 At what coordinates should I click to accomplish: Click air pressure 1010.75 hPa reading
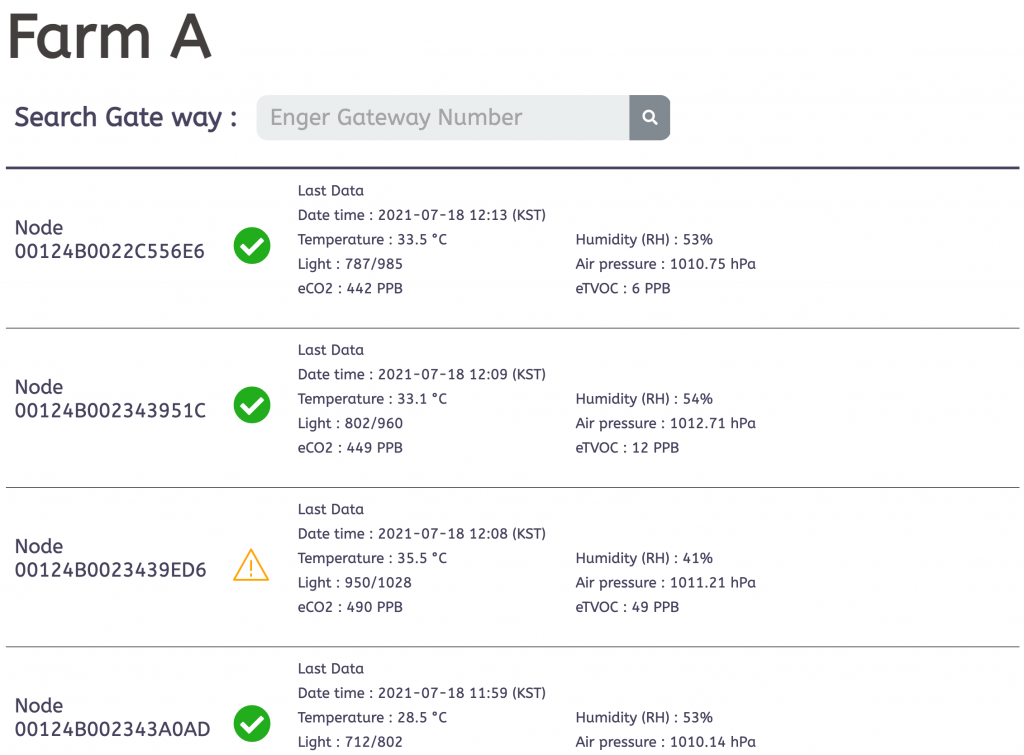click(665, 264)
